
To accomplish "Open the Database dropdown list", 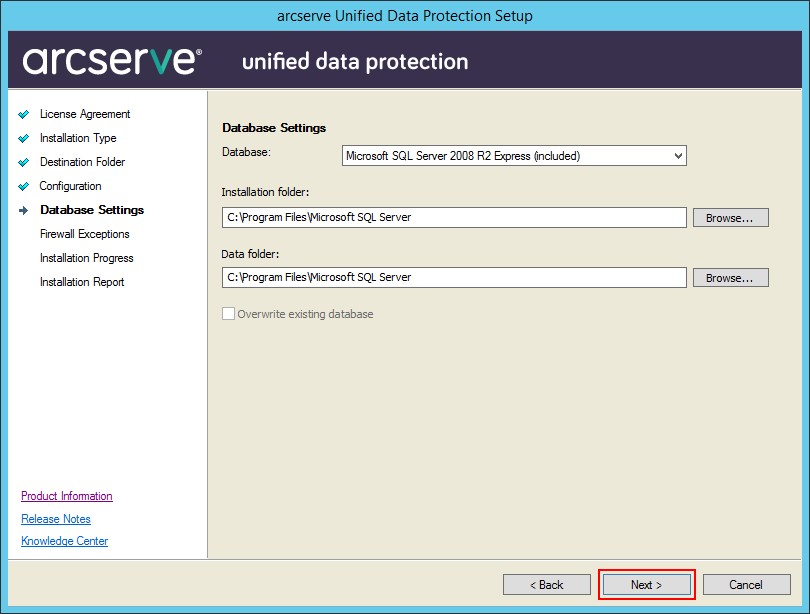I will click(x=514, y=155).
